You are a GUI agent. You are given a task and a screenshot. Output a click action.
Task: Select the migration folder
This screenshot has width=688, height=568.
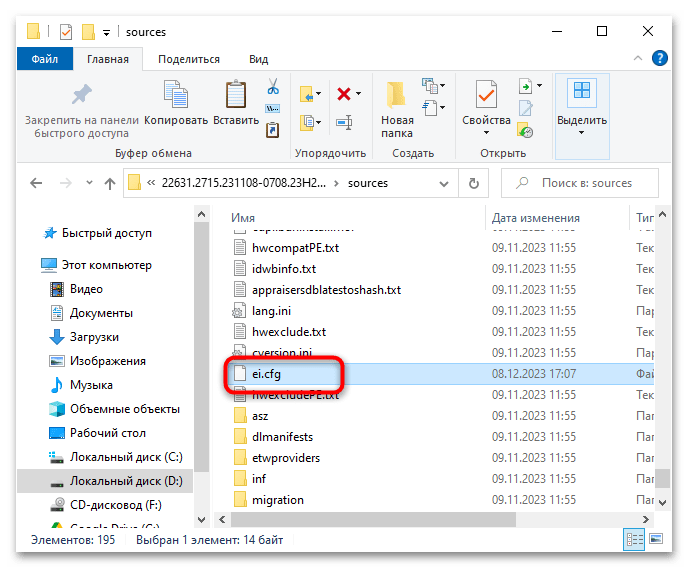tap(278, 500)
